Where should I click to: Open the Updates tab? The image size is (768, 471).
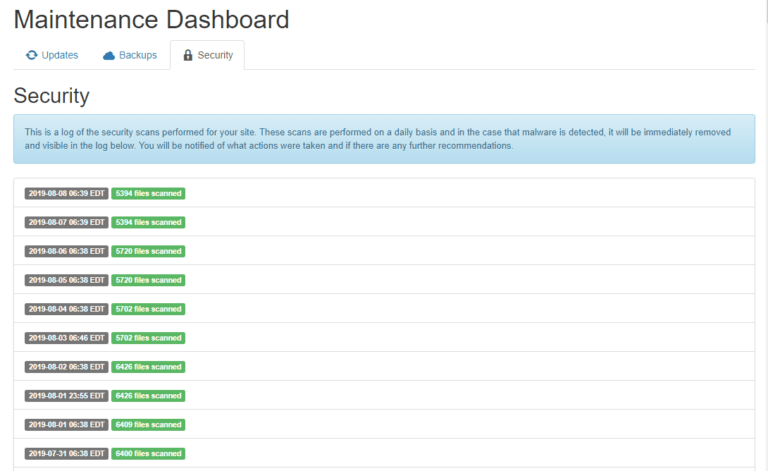[x=52, y=55]
